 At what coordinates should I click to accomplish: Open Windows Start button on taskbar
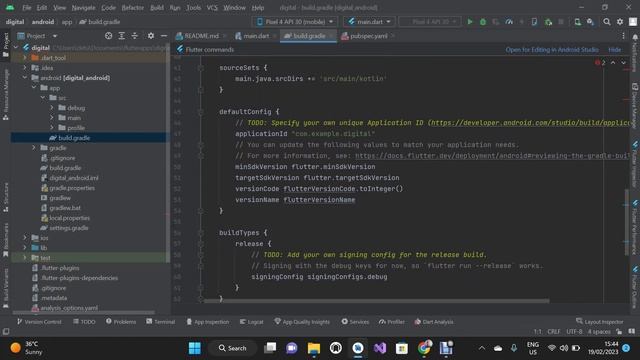[x=195, y=348]
